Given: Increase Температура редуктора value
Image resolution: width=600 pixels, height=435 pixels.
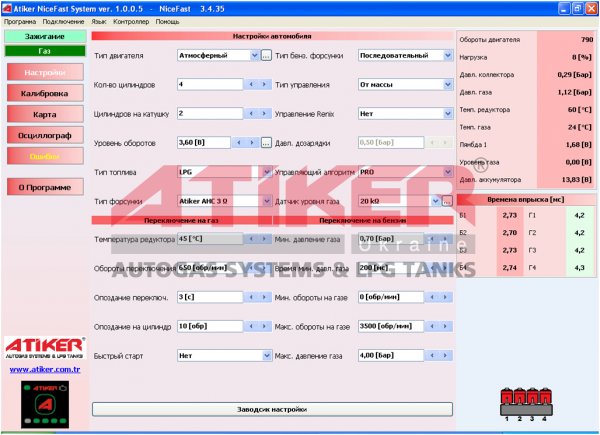Looking at the screenshot, I should [264, 239].
